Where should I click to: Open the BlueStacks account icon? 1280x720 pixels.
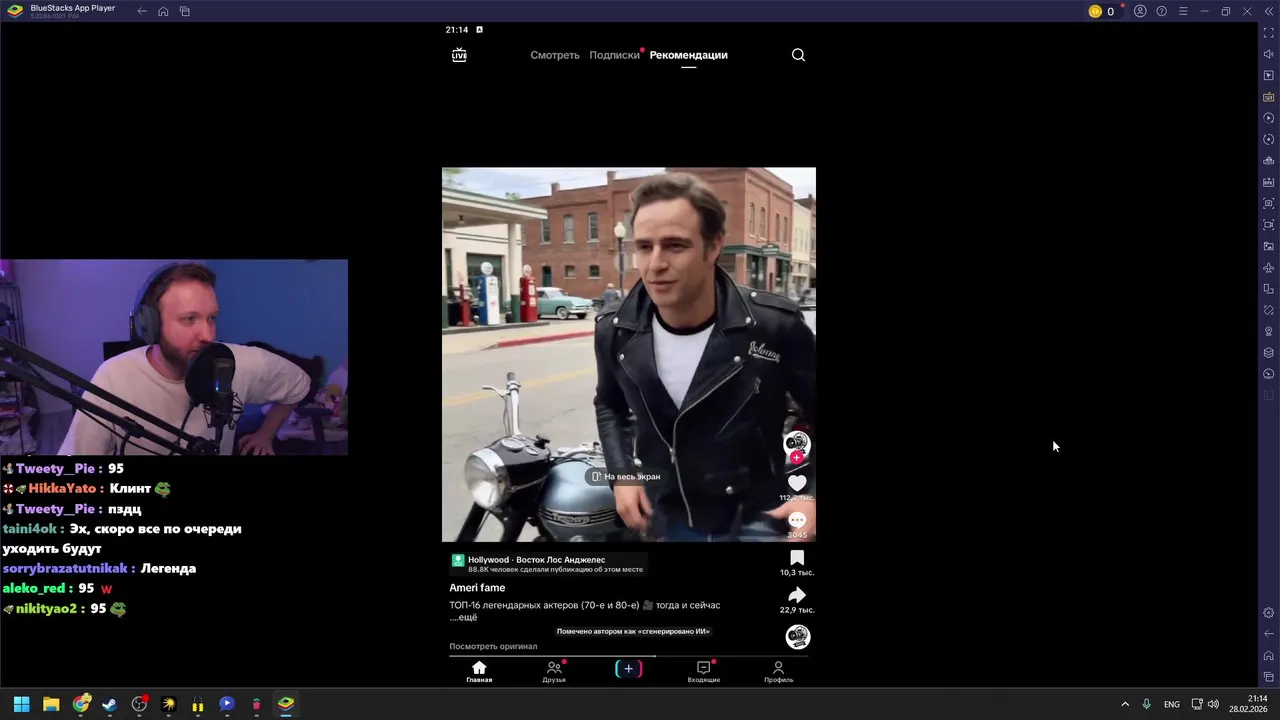1140,11
